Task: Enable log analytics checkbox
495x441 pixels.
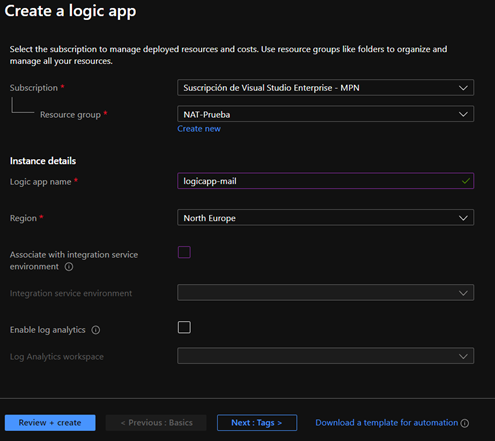Action: click(184, 327)
